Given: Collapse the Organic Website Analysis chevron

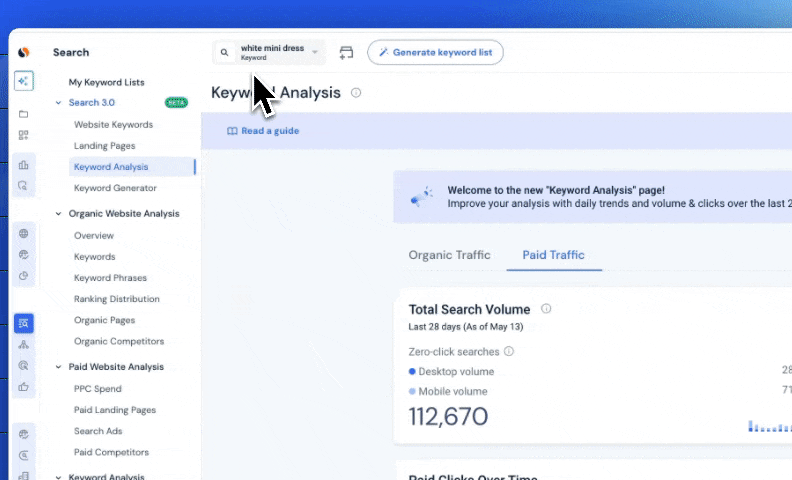Looking at the screenshot, I should point(58,214).
